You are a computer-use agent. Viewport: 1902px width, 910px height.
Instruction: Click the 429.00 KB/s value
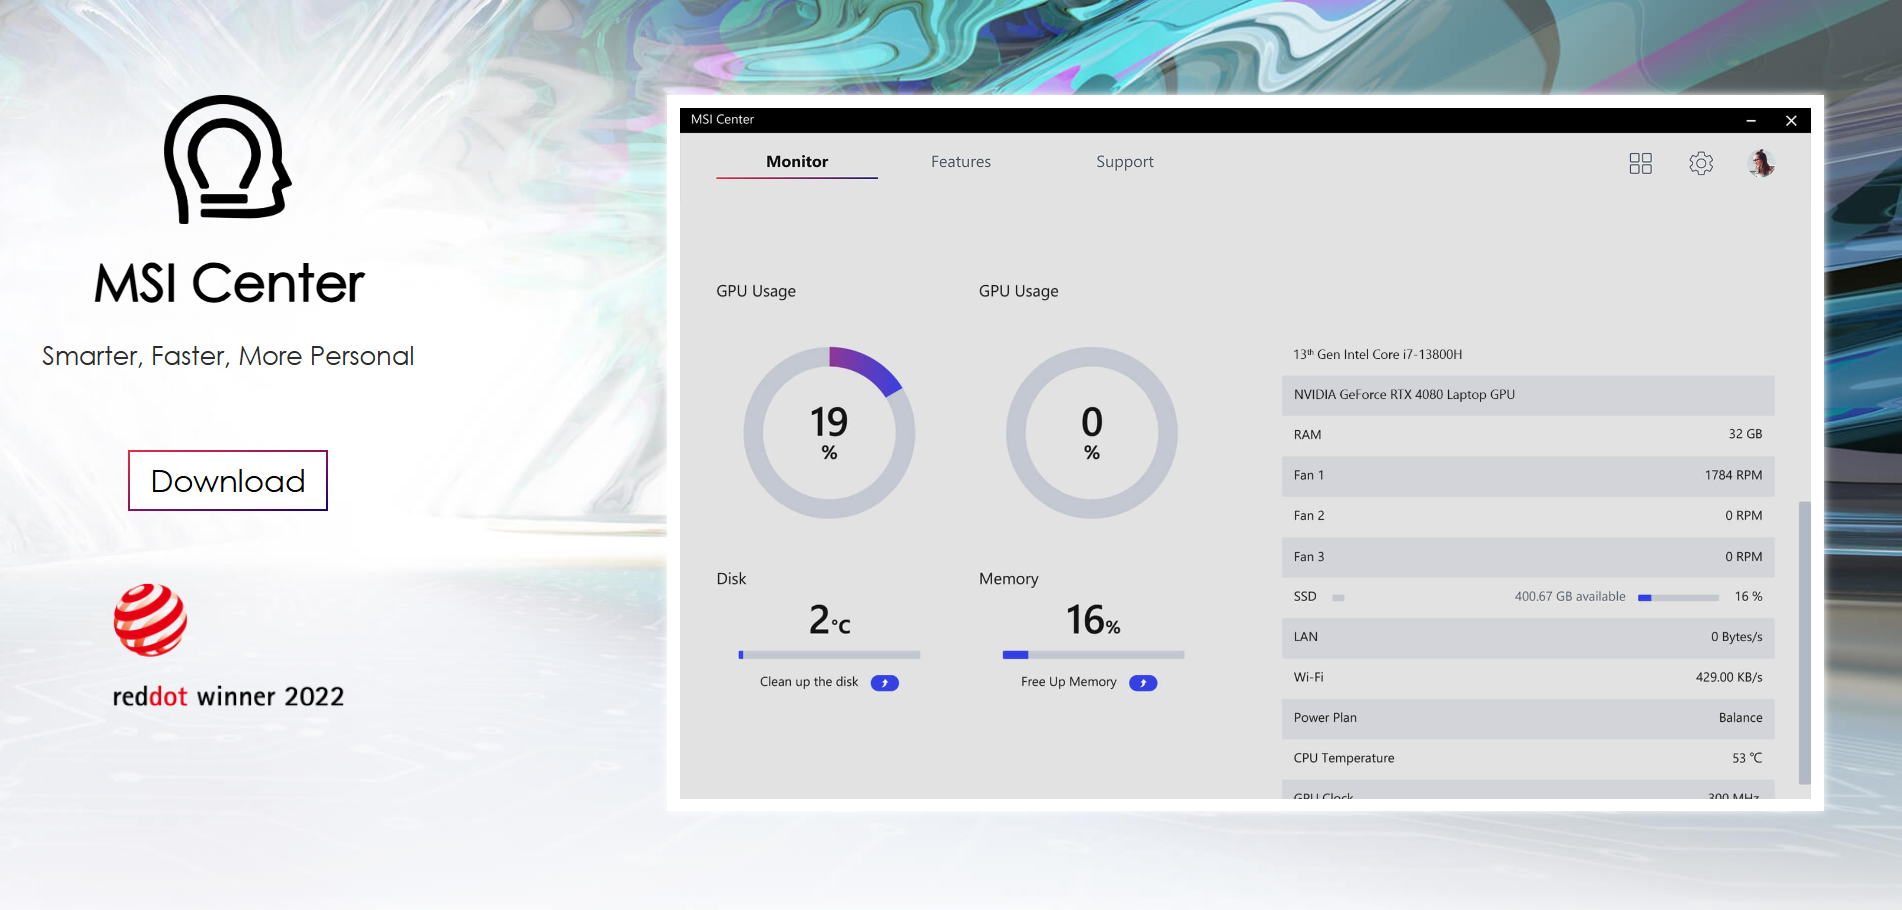click(x=1729, y=678)
